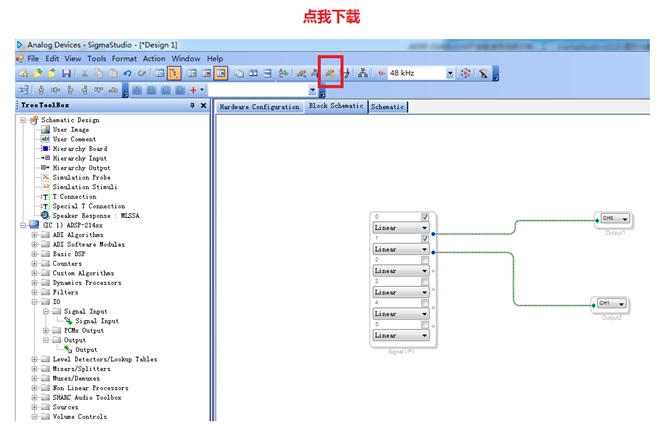Switch to Block Schematic tab

(x=336, y=106)
